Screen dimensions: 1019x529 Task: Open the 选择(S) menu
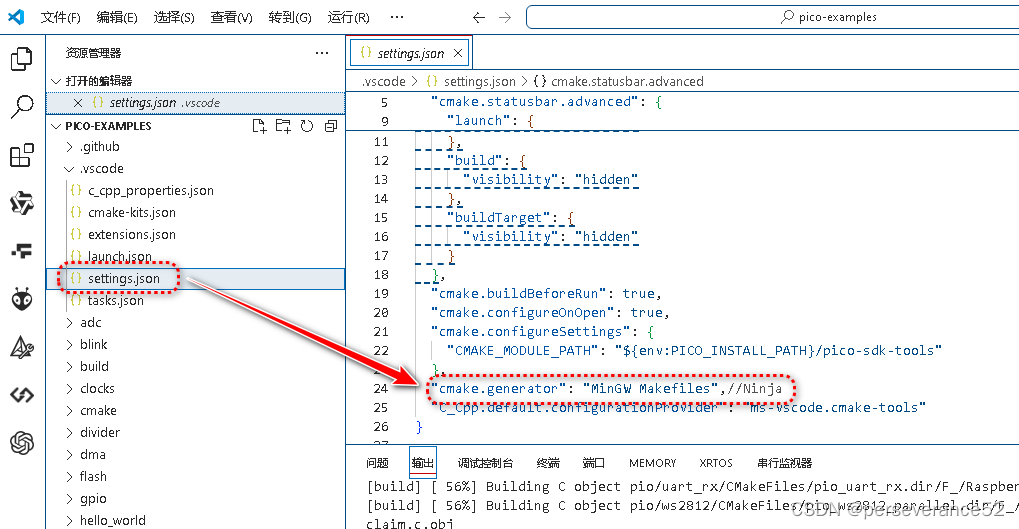click(x=174, y=18)
